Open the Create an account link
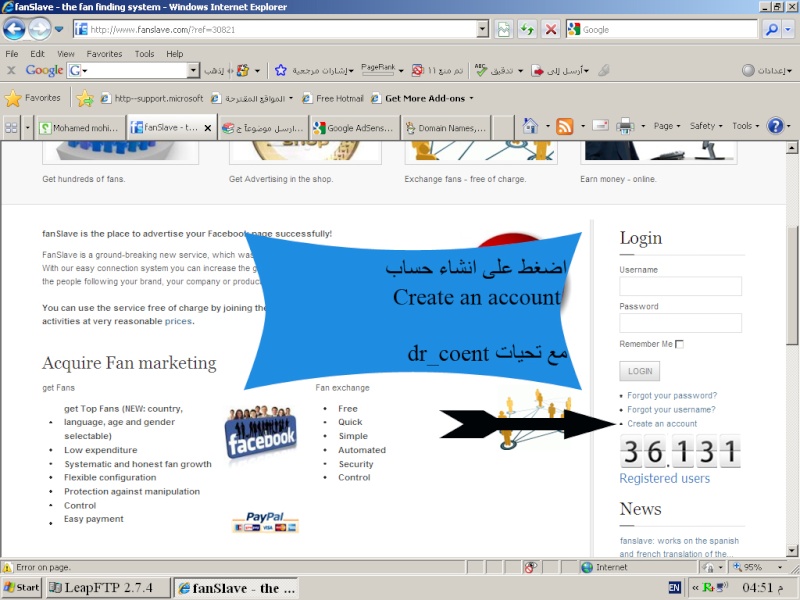 (x=662, y=423)
